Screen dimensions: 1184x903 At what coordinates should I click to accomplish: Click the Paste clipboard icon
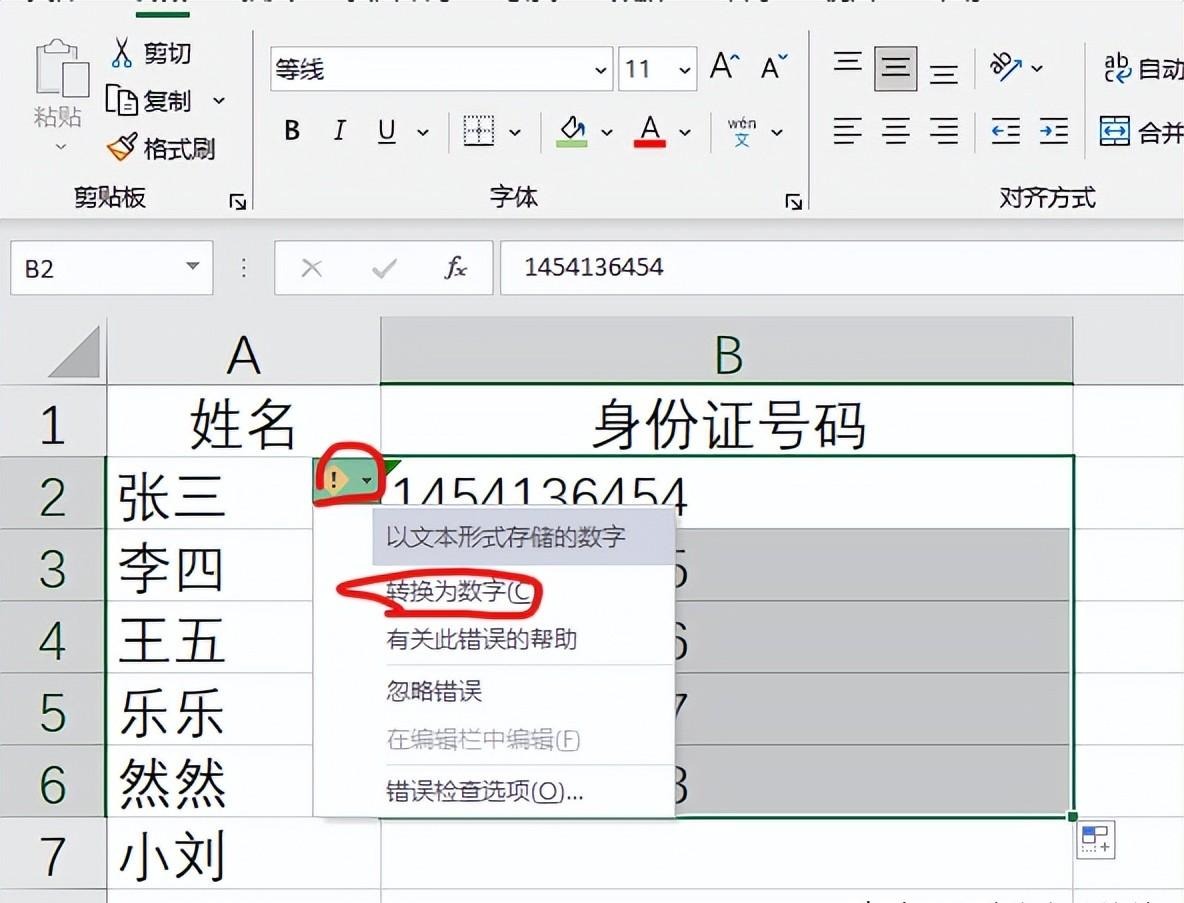tap(61, 68)
